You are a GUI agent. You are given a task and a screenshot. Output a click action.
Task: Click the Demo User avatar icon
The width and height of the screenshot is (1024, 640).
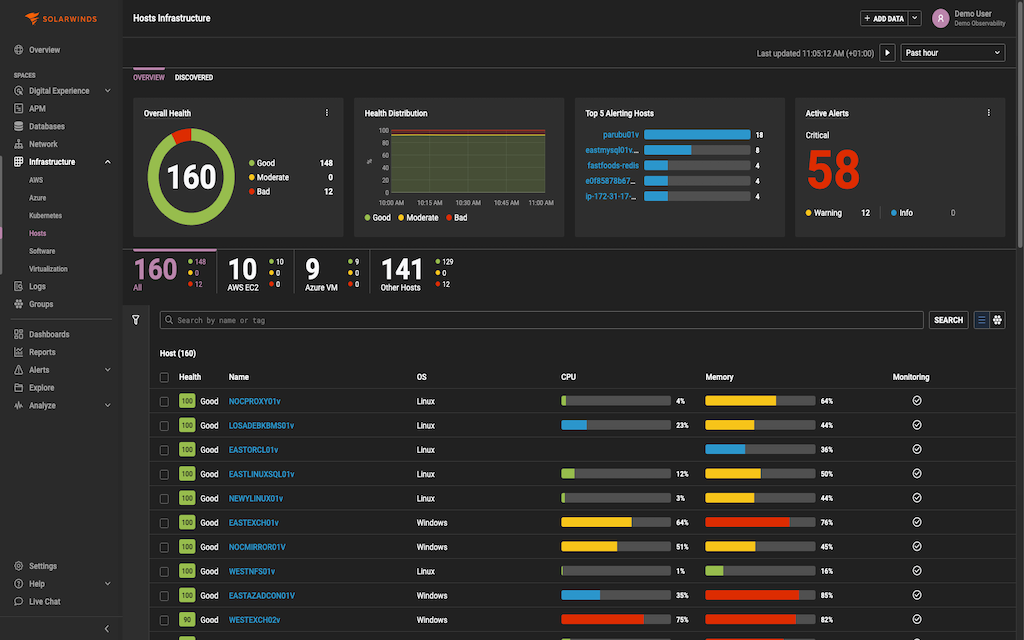pos(940,18)
